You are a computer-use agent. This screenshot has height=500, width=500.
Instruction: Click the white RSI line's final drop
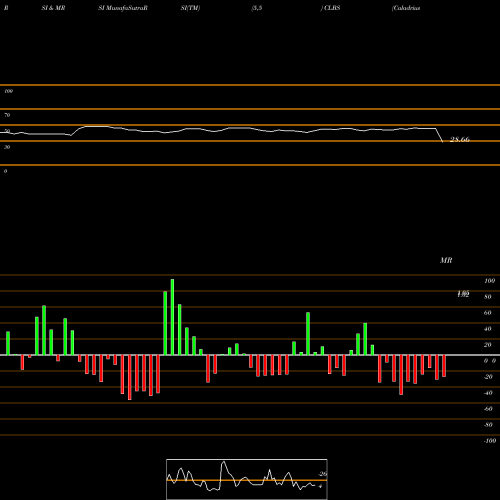click(x=439, y=135)
